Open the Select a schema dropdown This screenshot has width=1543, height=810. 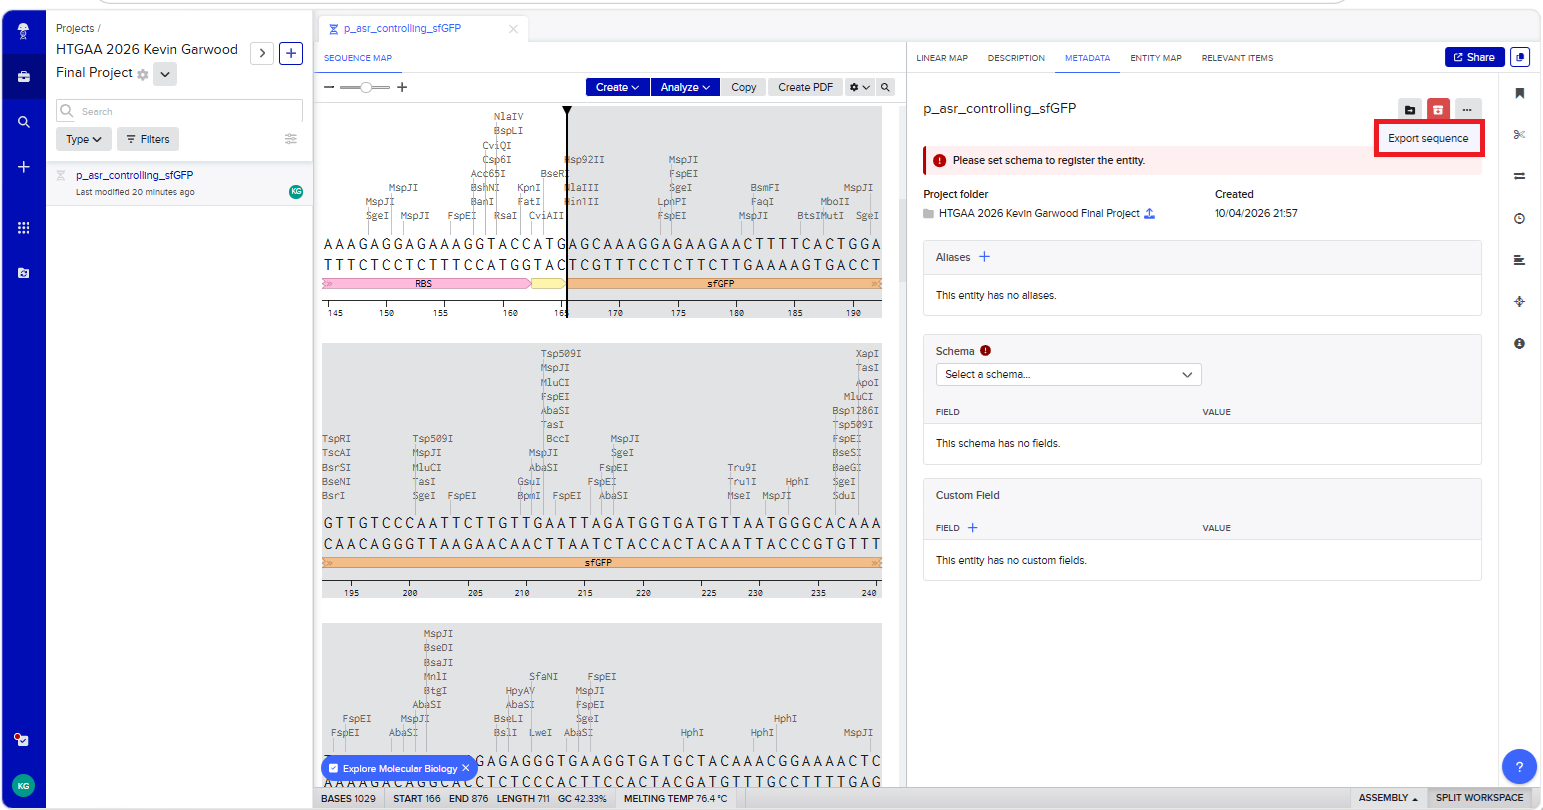pyautogui.click(x=1069, y=374)
